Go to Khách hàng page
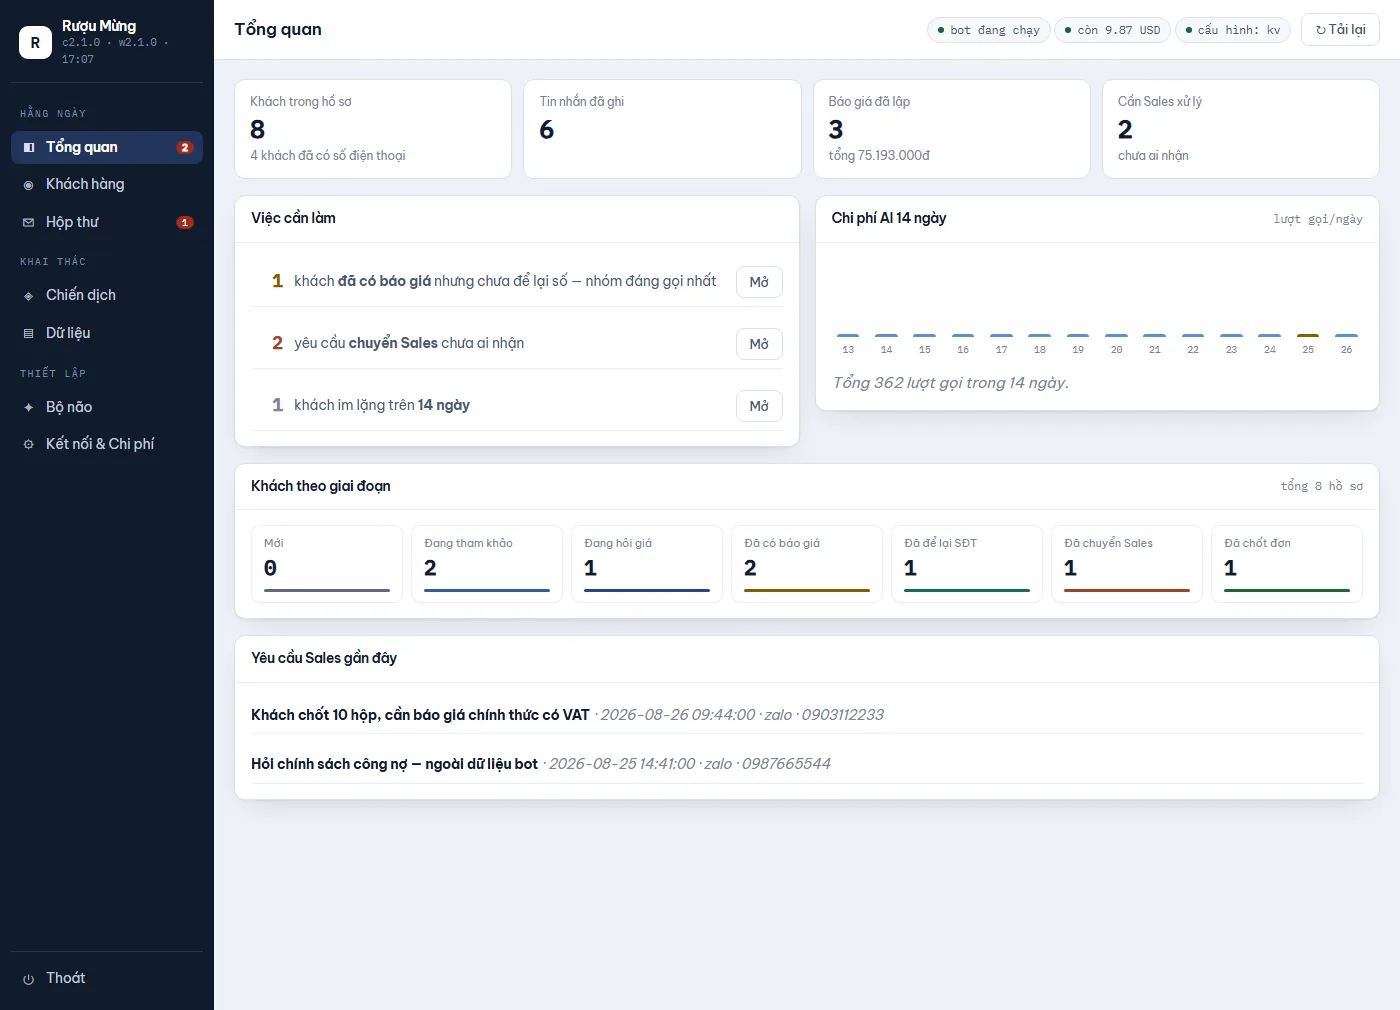Screen dimensions: 1400x1010 click(107, 184)
